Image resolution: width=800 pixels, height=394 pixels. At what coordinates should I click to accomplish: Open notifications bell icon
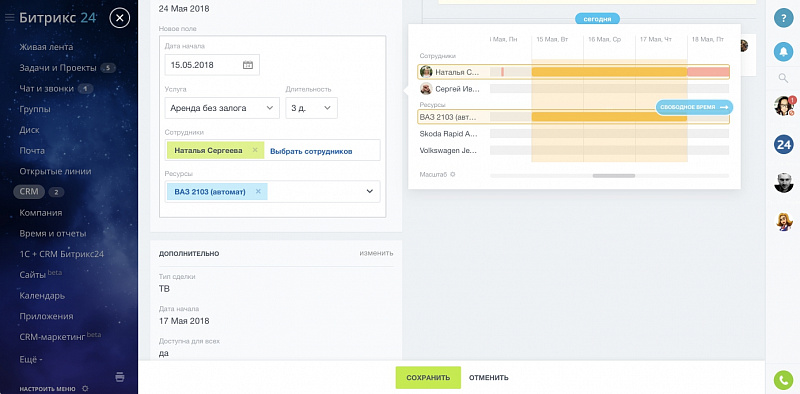(x=783, y=51)
